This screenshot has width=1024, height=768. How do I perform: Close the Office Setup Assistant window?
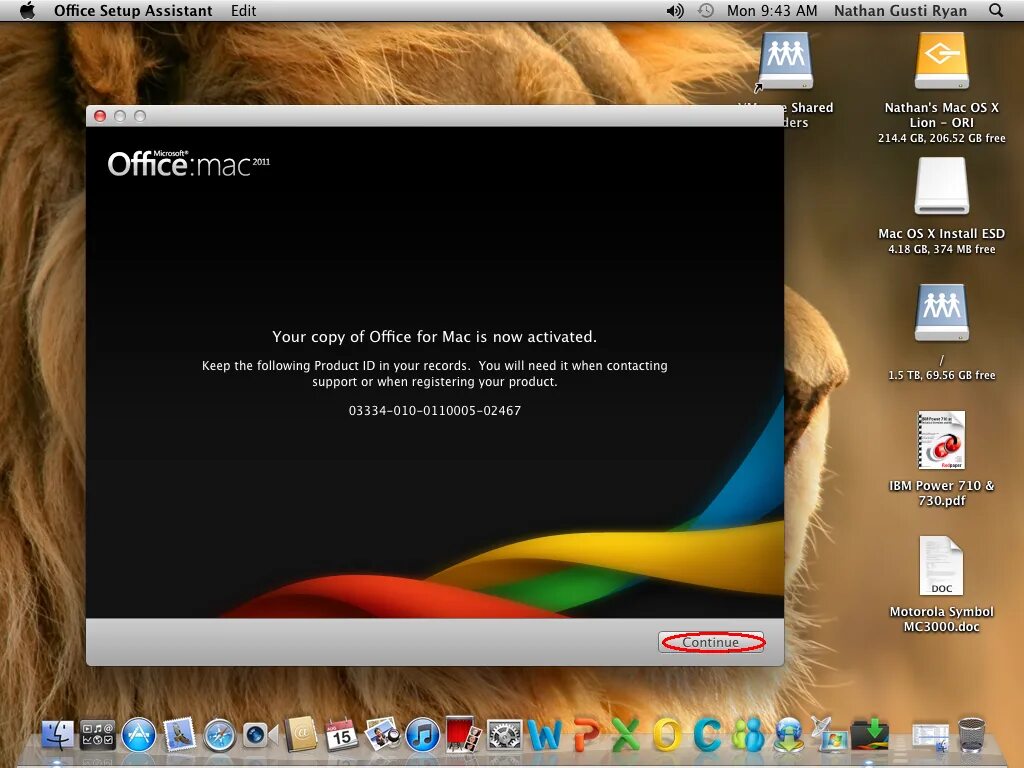100,116
